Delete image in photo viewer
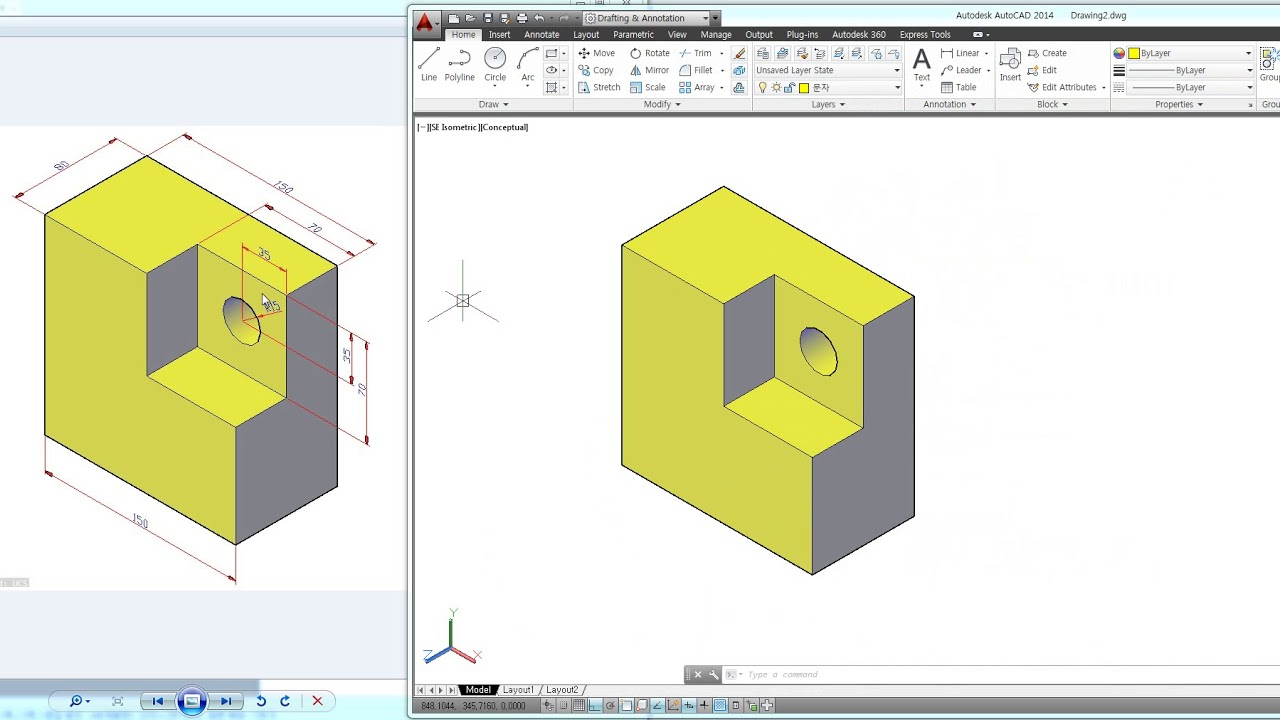 (317, 701)
